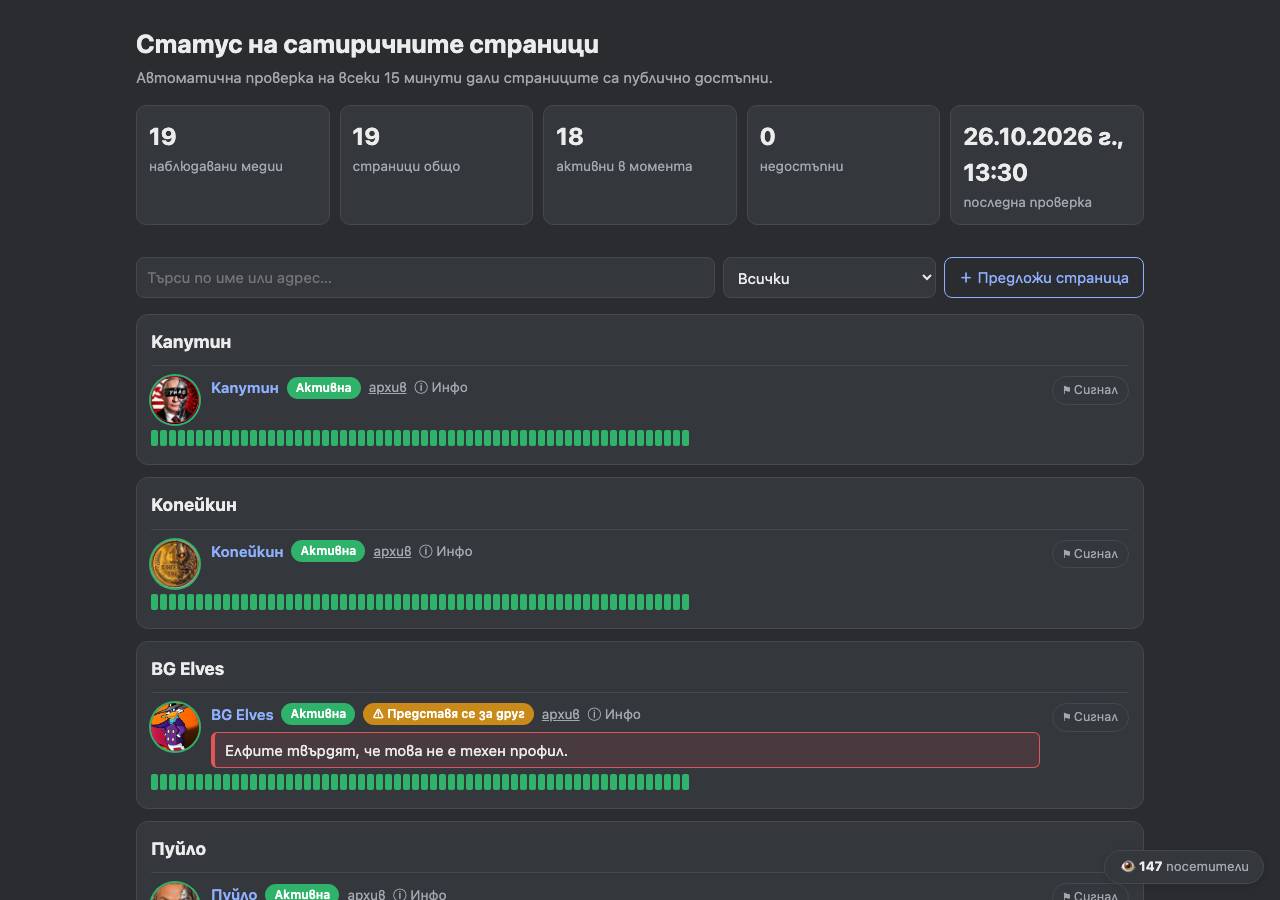Open the Капутин page link
Image resolution: width=1280 pixels, height=900 pixels.
click(245, 388)
